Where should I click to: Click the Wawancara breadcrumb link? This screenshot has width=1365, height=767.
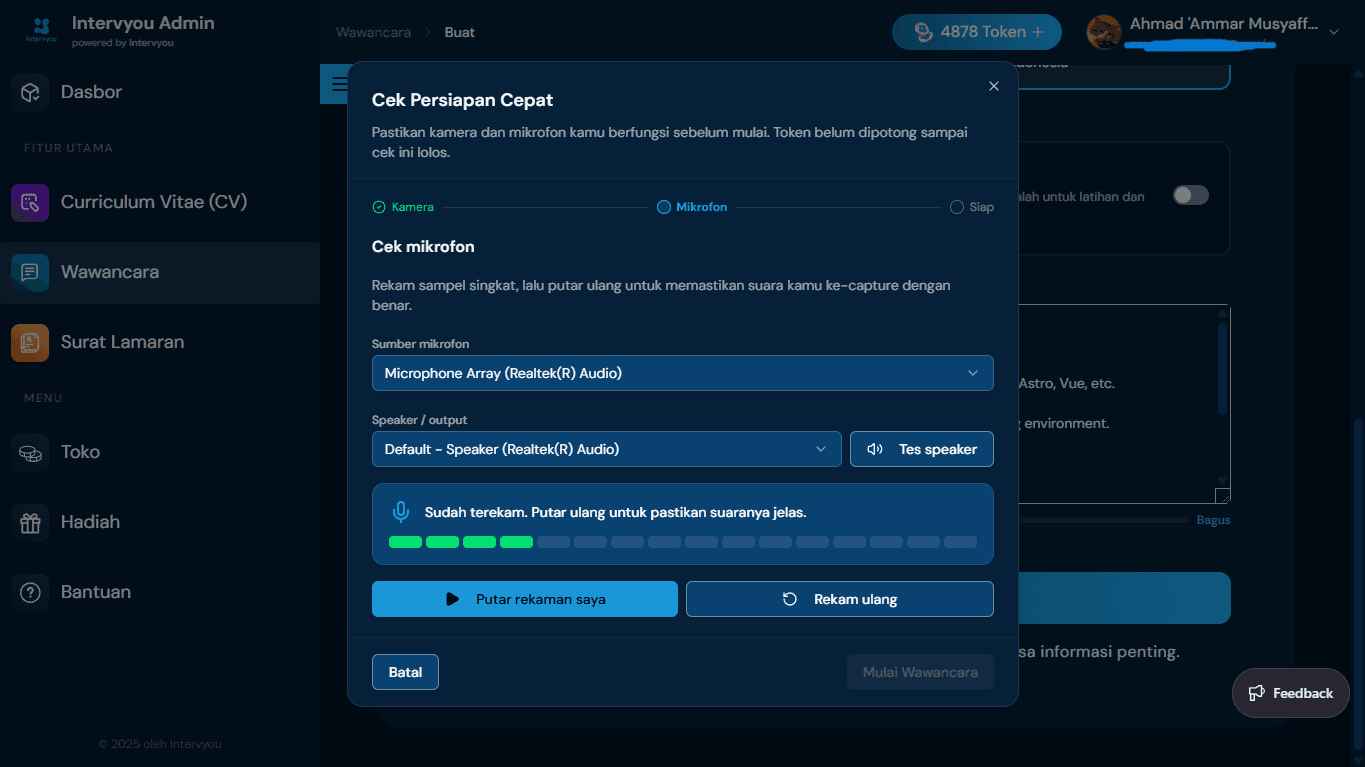[373, 32]
